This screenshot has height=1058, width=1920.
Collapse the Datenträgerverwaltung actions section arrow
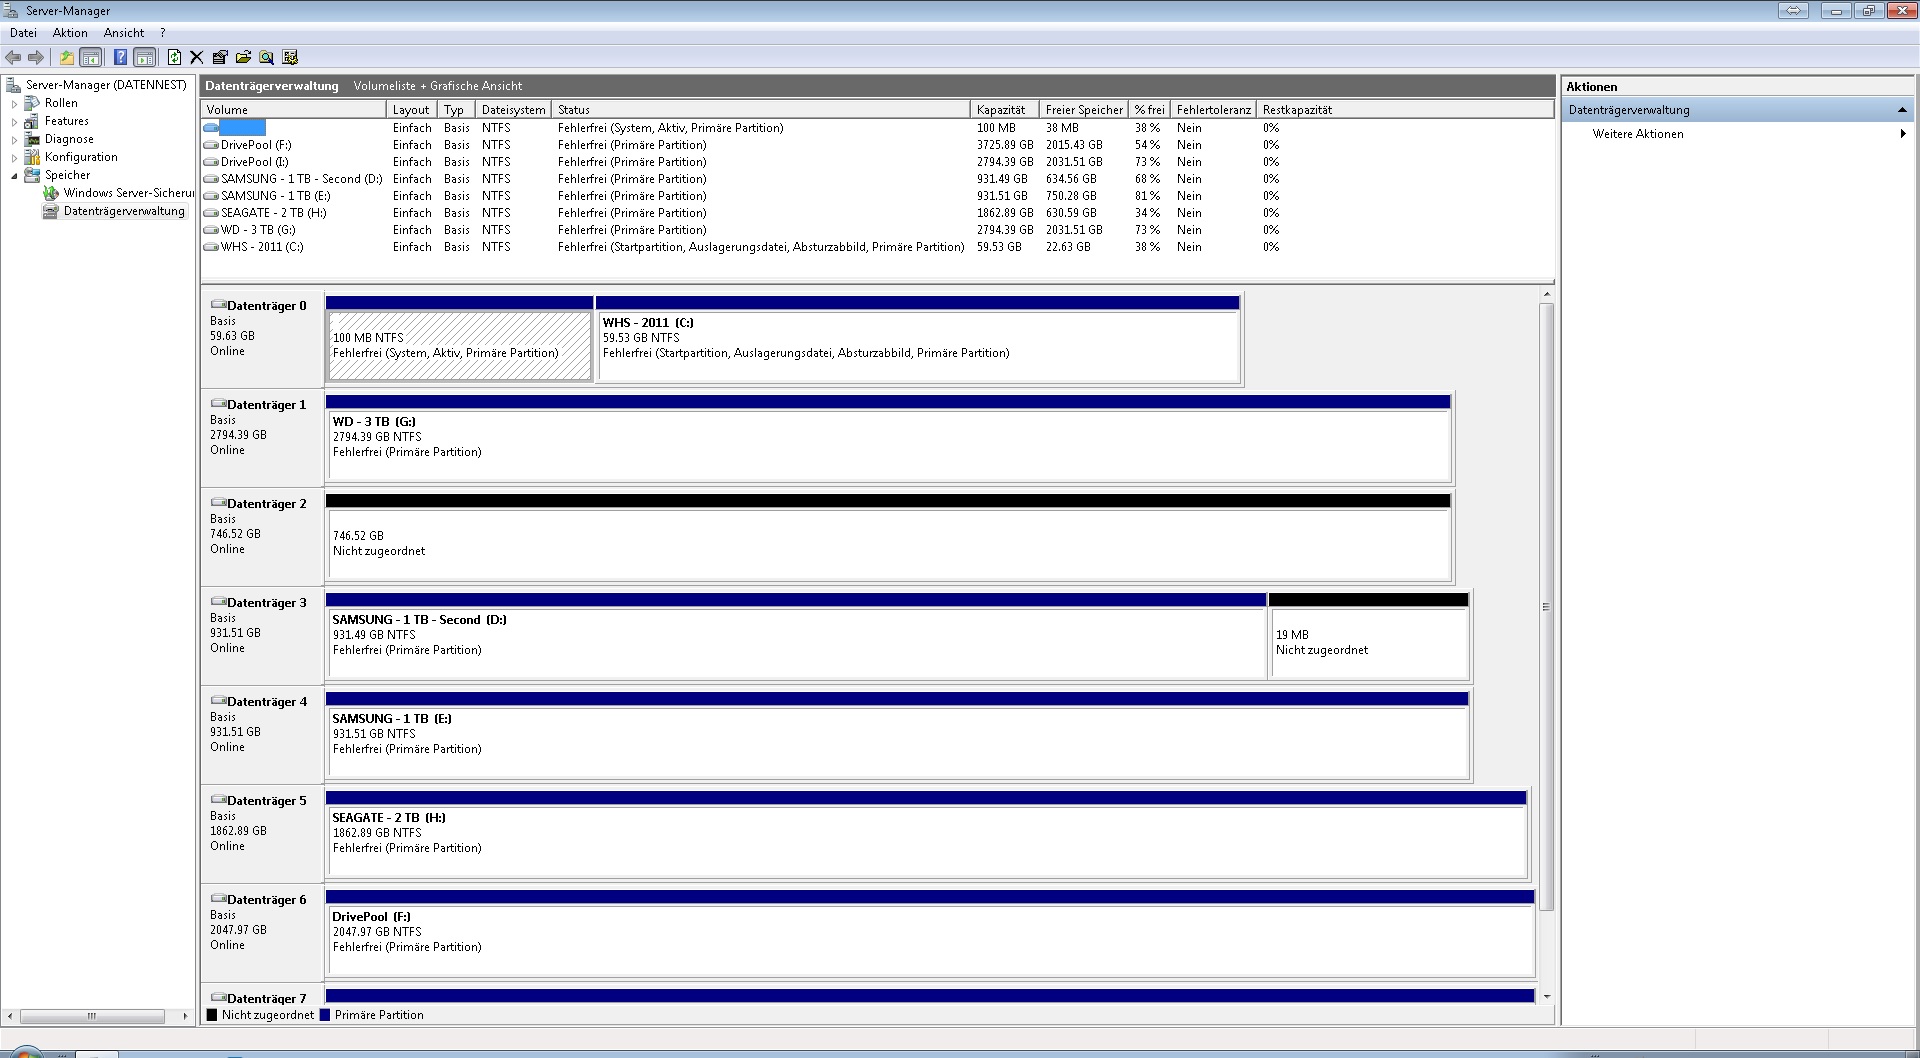pyautogui.click(x=1901, y=110)
